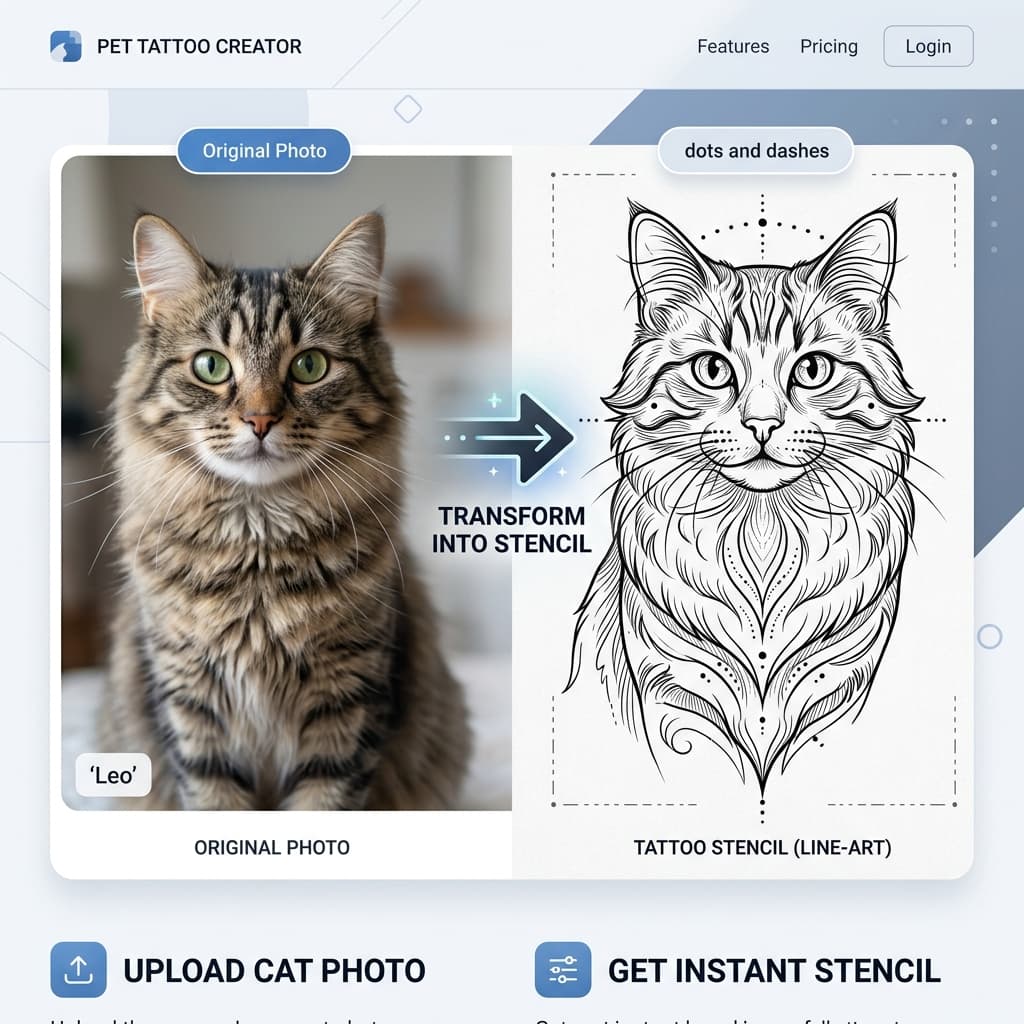
Task: Select the dots and dashes pill label
Action: coord(756,151)
